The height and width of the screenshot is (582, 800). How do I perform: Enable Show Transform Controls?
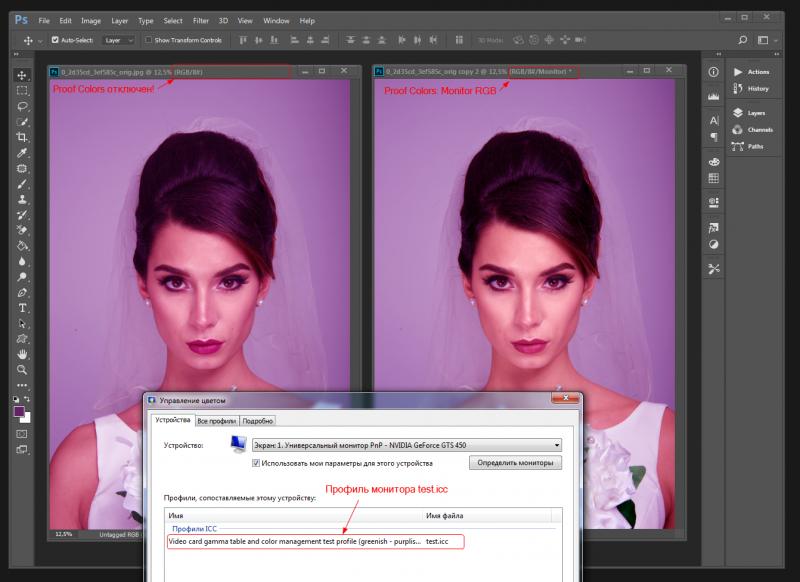[148, 40]
